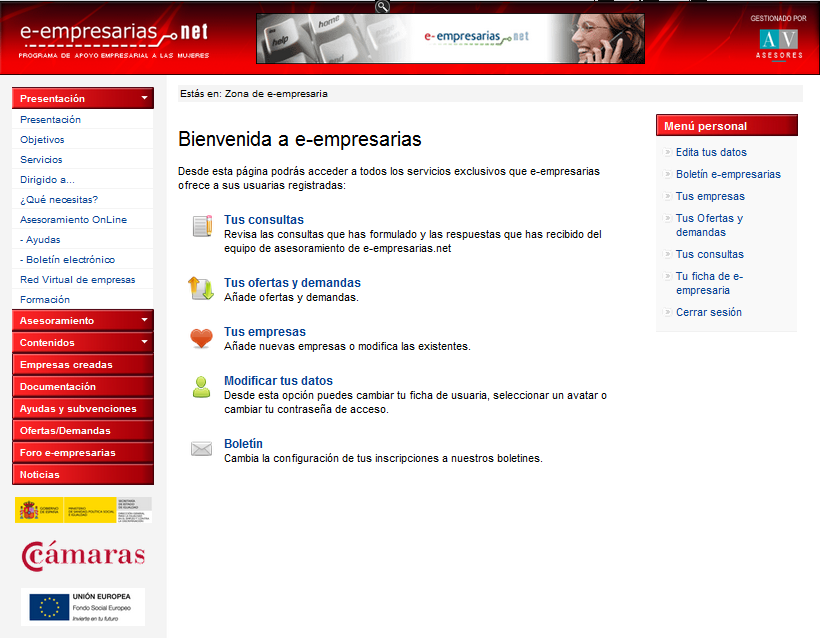Click the Presentación red menu header
Viewport: 820px width, 638px height.
(83, 98)
